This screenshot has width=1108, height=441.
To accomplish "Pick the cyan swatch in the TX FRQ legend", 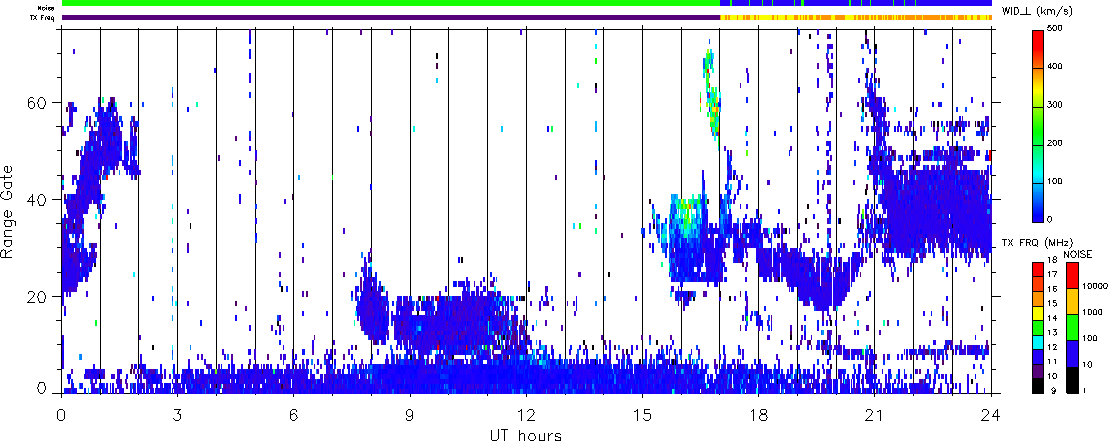I will click(x=1036, y=344).
